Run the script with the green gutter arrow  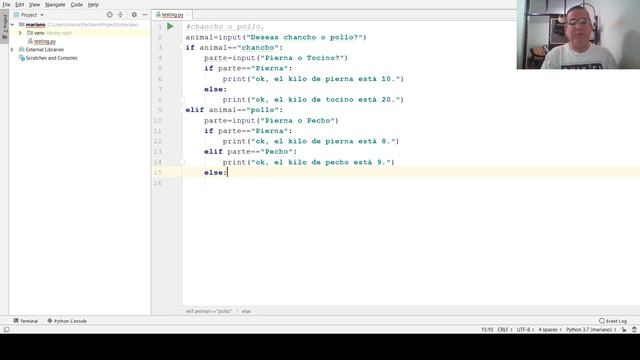coord(170,27)
